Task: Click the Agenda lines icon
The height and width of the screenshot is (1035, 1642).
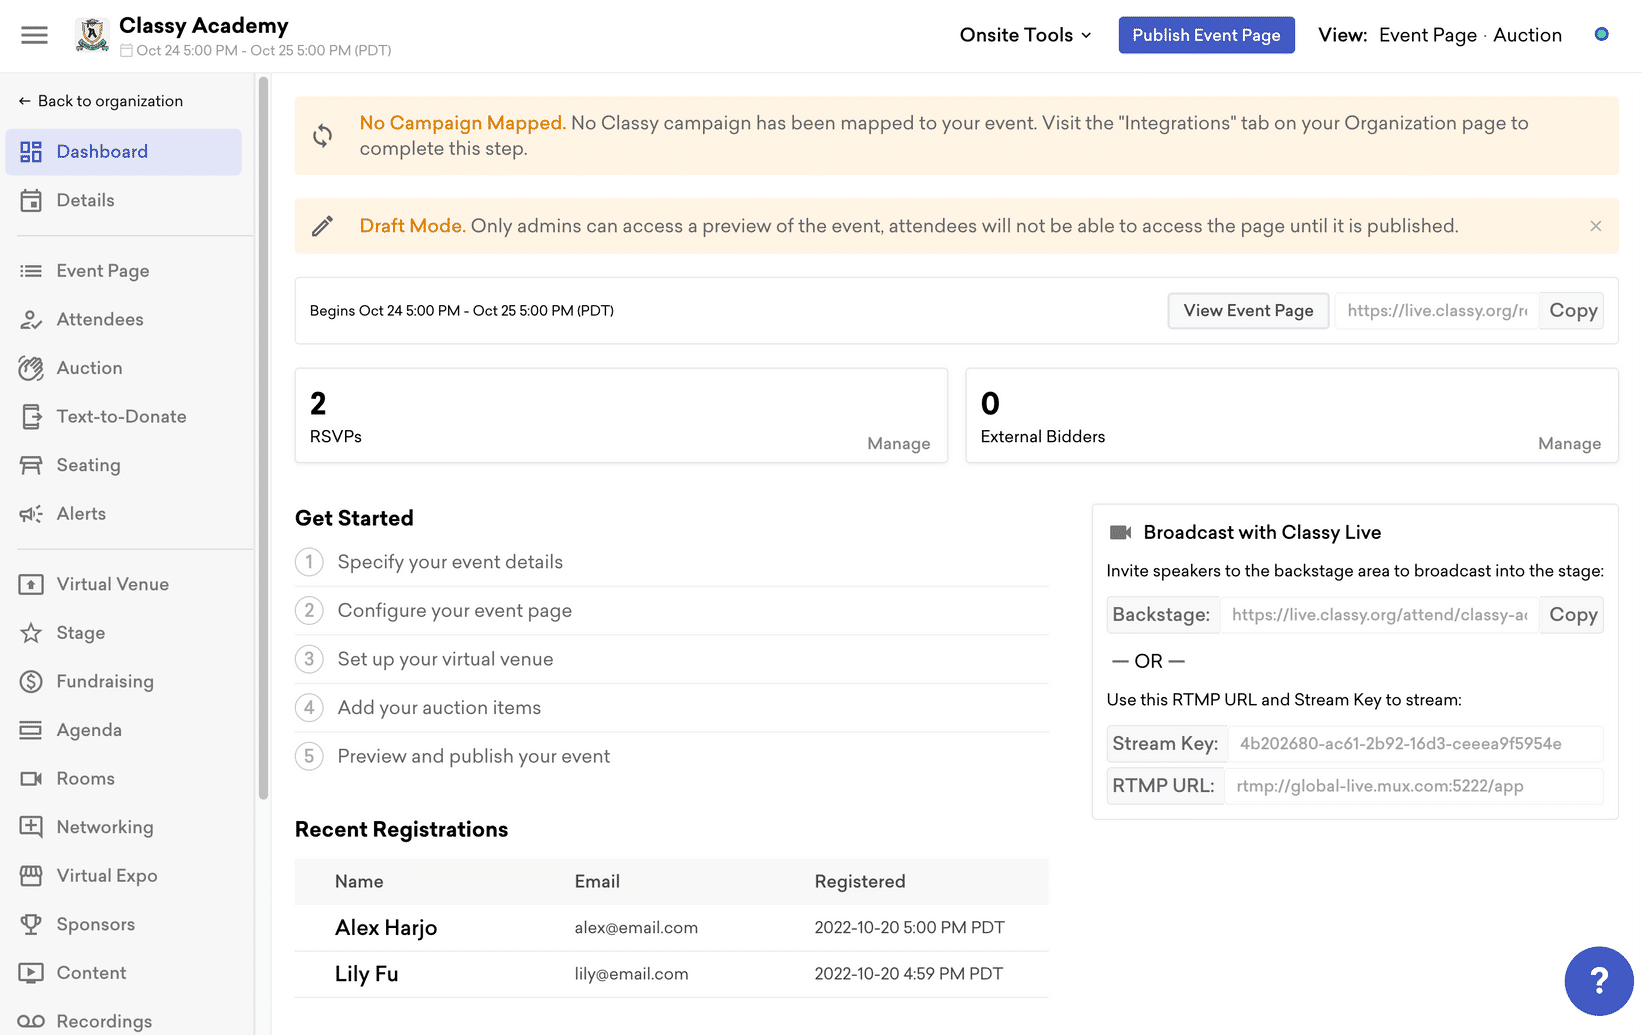Action: (31, 730)
